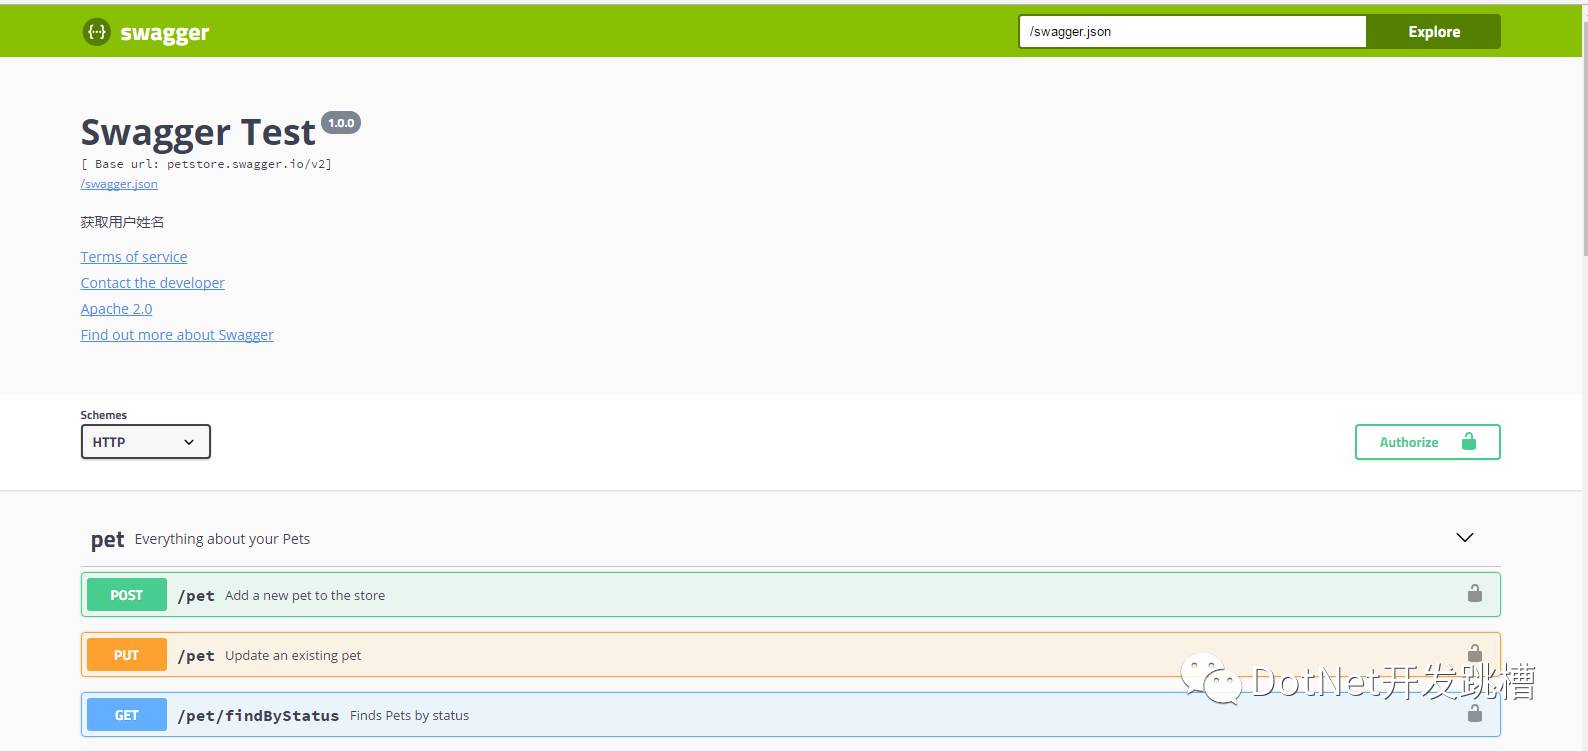Click the POST method badge

(x=127, y=595)
